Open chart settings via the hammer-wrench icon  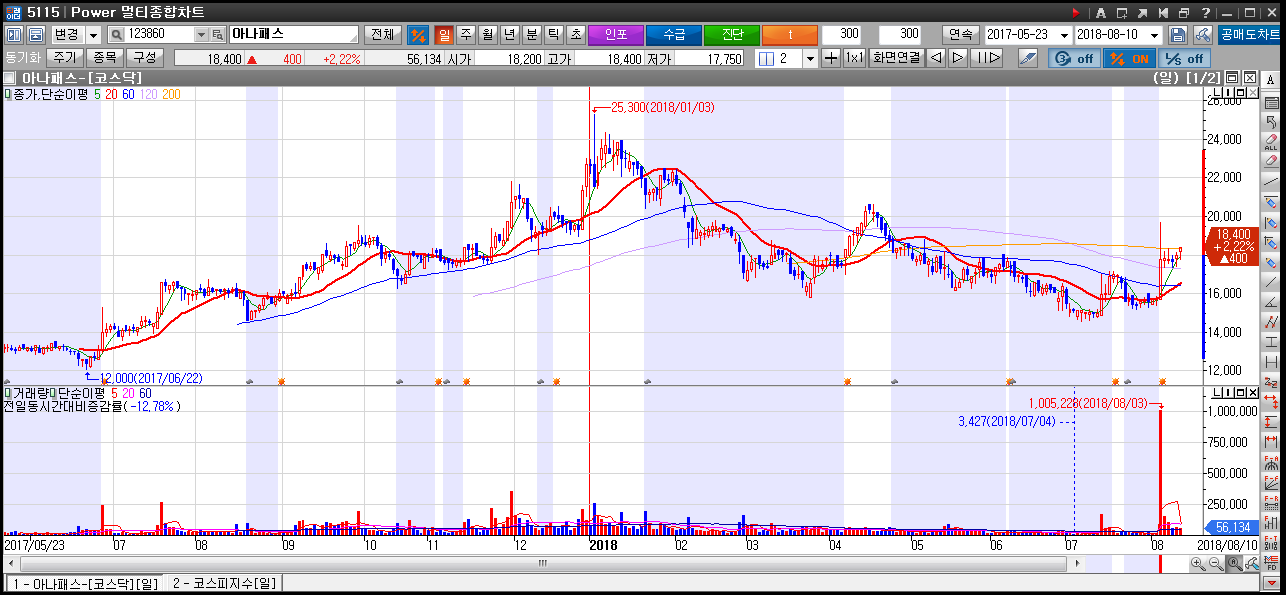pos(1201,34)
